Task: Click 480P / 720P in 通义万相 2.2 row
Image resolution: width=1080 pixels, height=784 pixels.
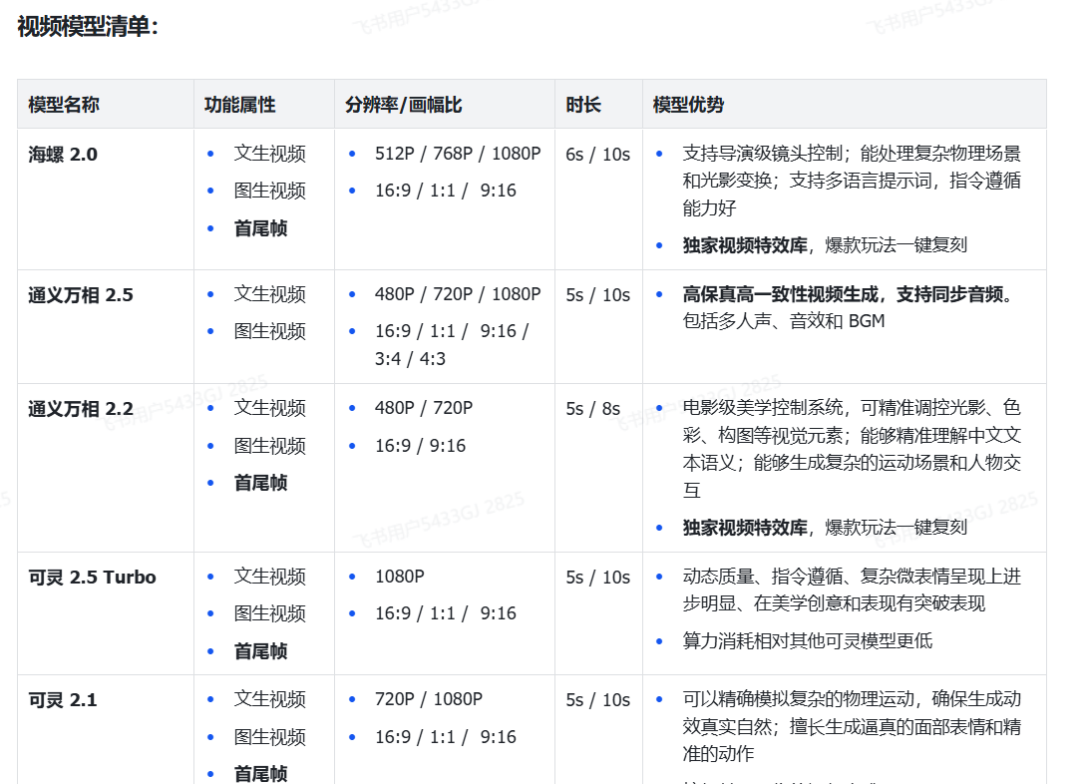Action: 423,408
